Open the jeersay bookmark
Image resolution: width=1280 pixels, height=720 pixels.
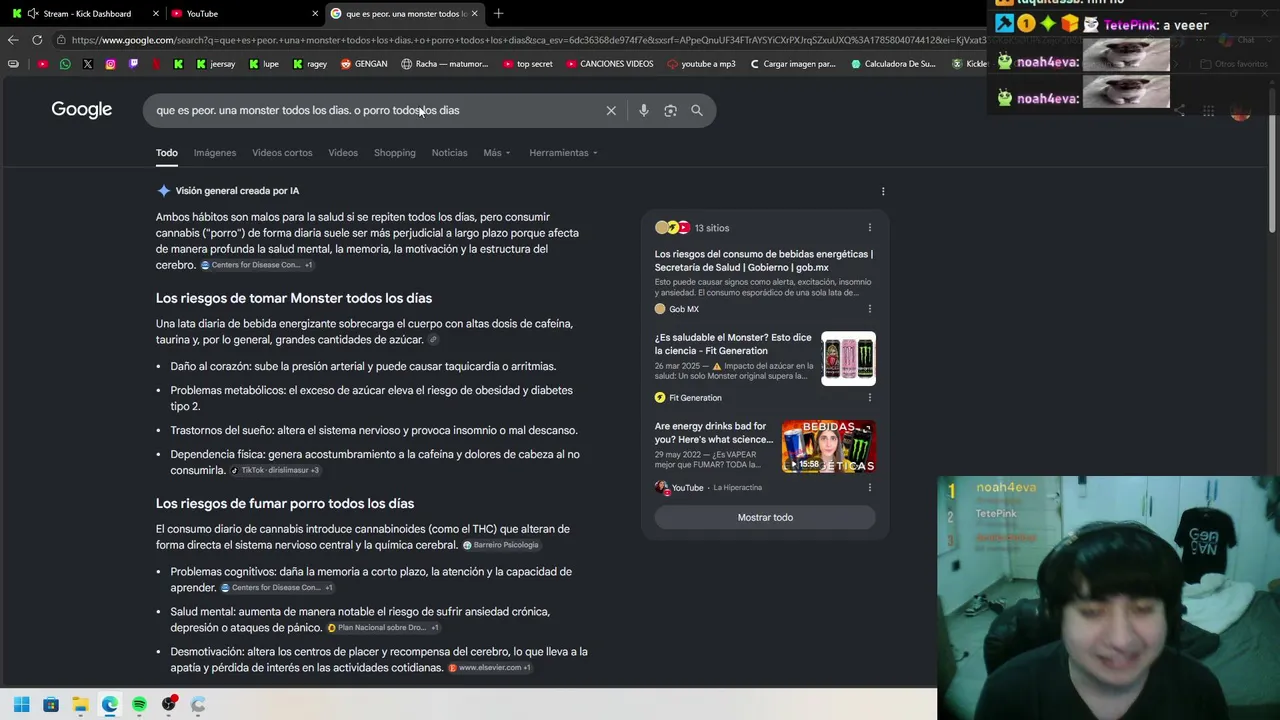[x=215, y=64]
